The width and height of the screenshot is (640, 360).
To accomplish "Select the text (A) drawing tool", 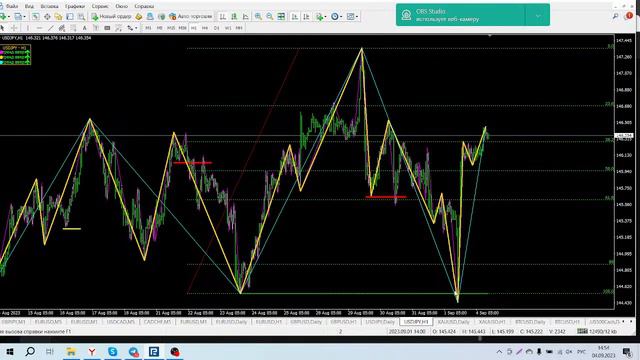I will click(x=84, y=28).
